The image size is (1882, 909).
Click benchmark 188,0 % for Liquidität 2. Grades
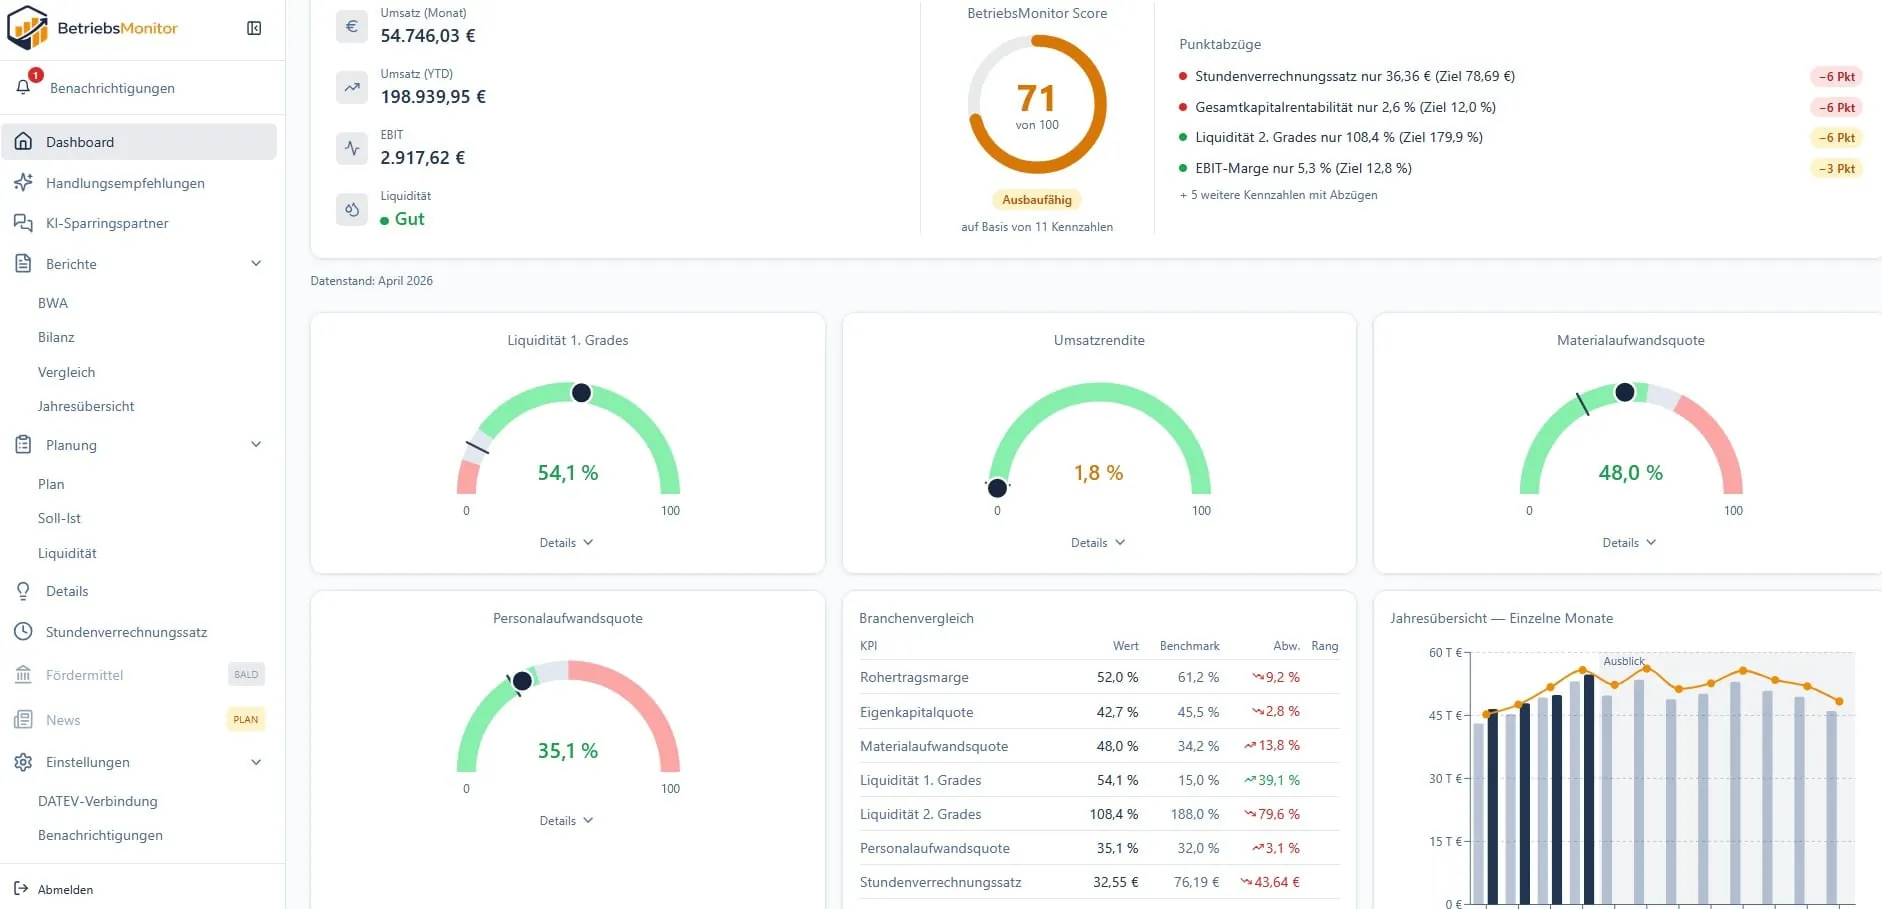[1195, 814]
